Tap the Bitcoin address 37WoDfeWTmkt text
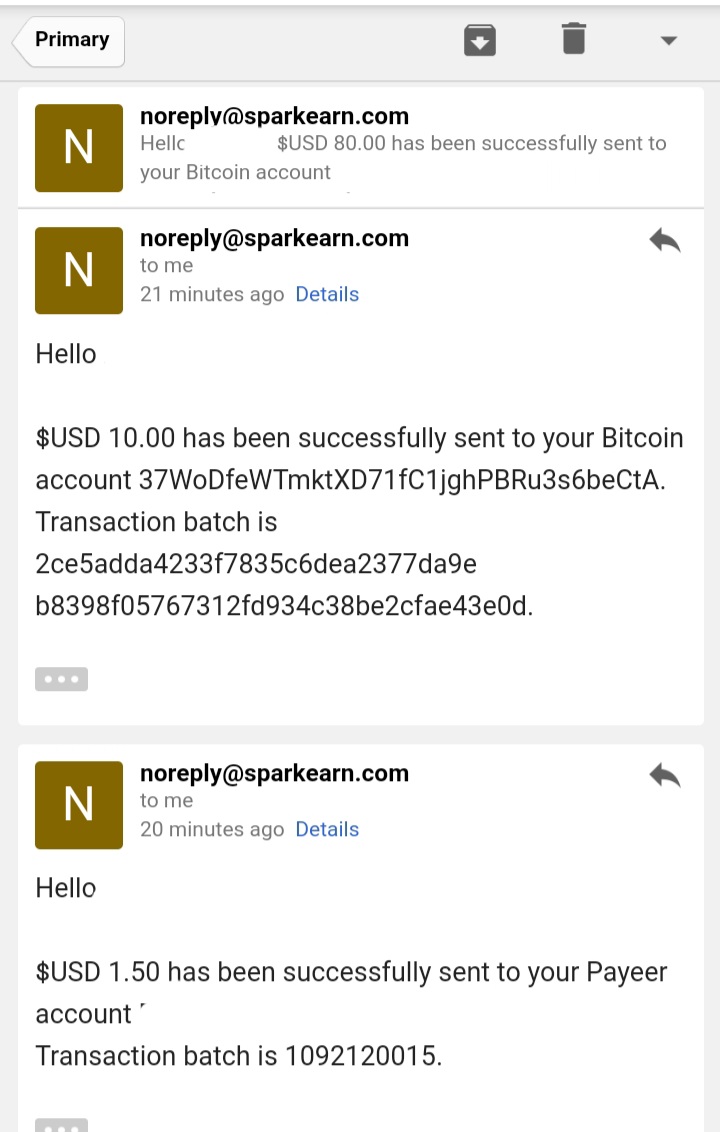This screenshot has height=1132, width=720. (x=402, y=480)
